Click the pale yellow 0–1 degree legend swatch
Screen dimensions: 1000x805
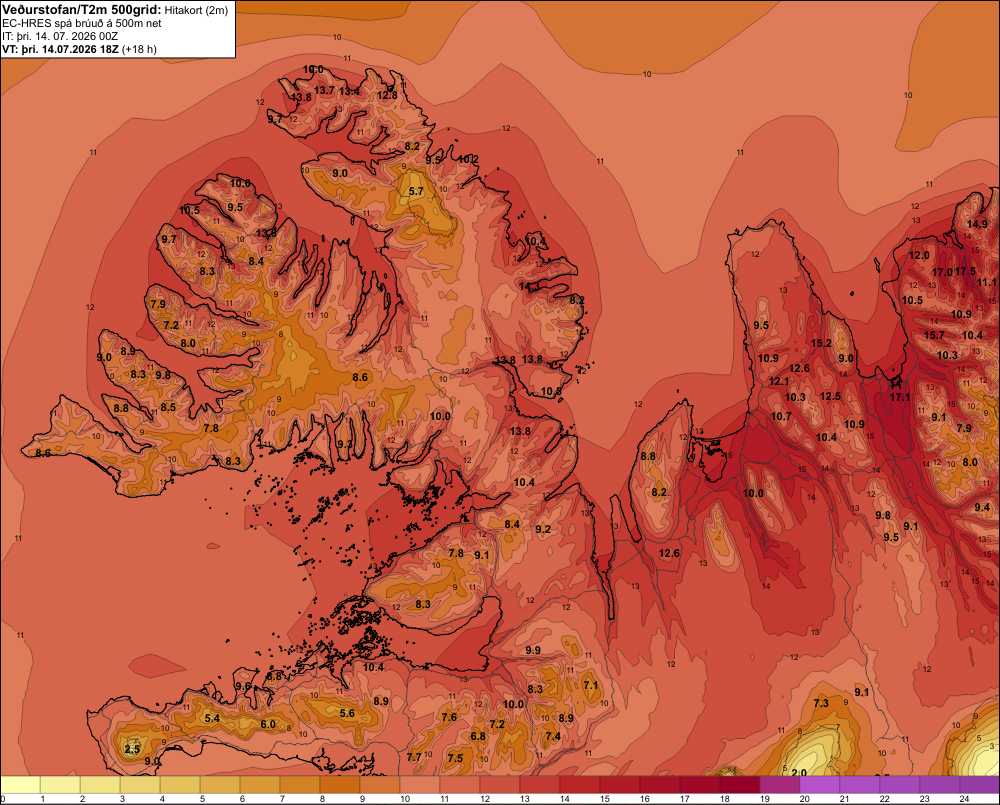click(21, 785)
